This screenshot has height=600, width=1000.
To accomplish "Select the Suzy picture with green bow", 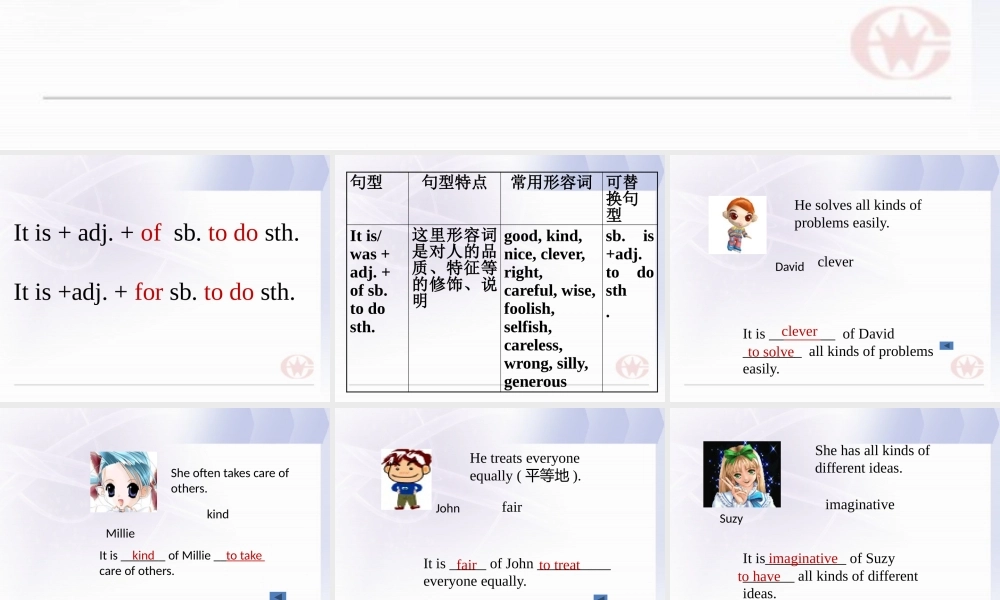I will click(x=742, y=474).
